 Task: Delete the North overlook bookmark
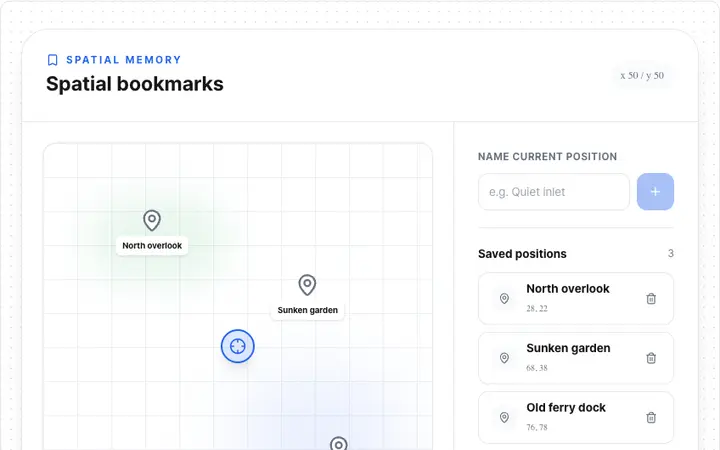coord(651,298)
